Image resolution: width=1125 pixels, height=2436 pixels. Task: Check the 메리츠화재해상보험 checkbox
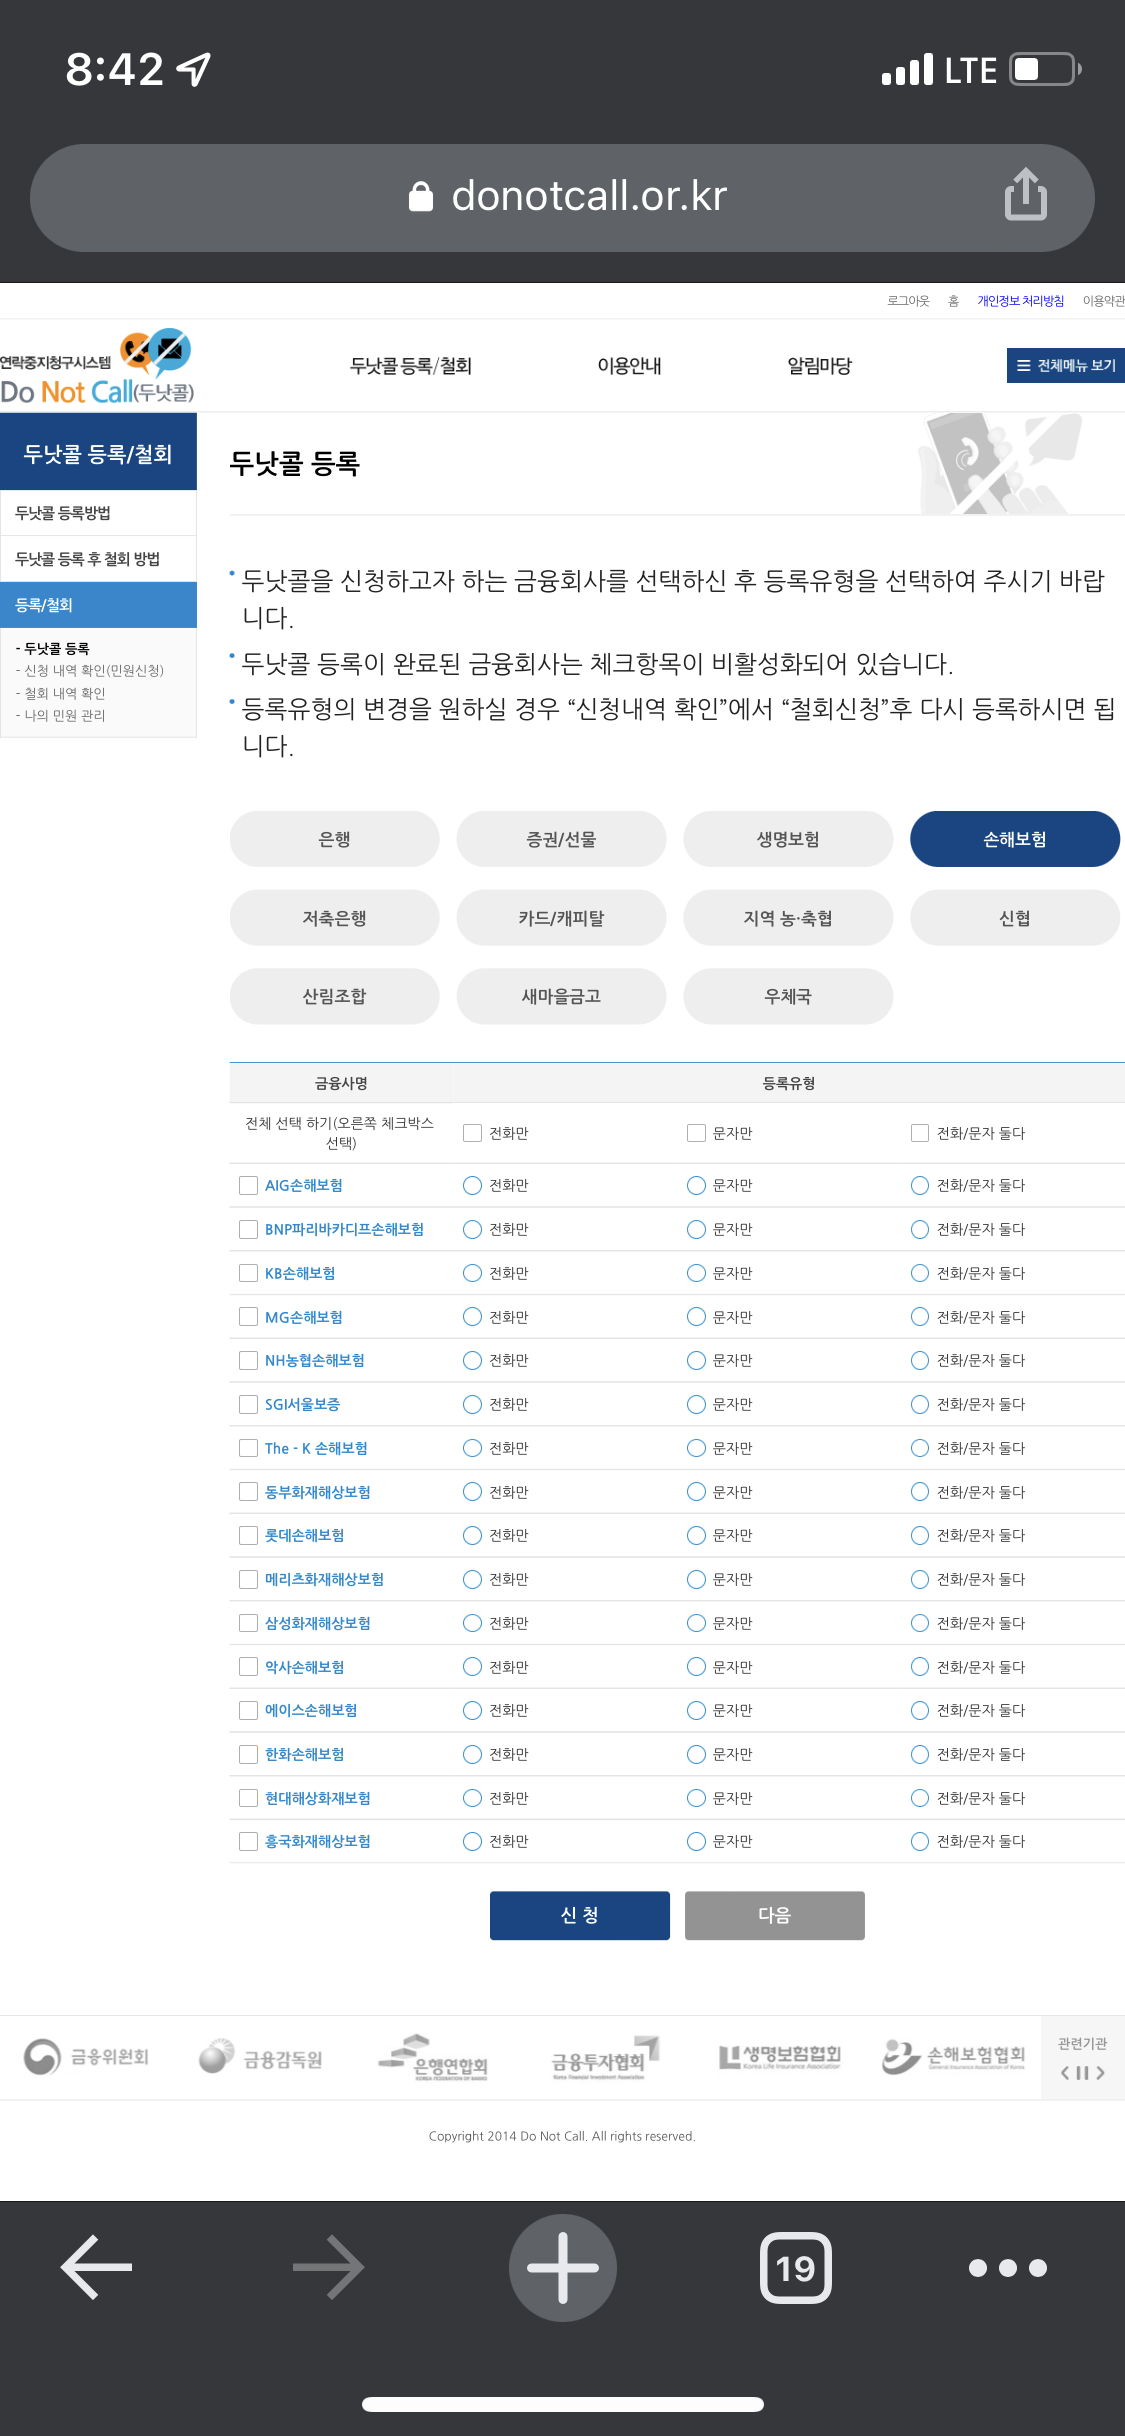248,1579
